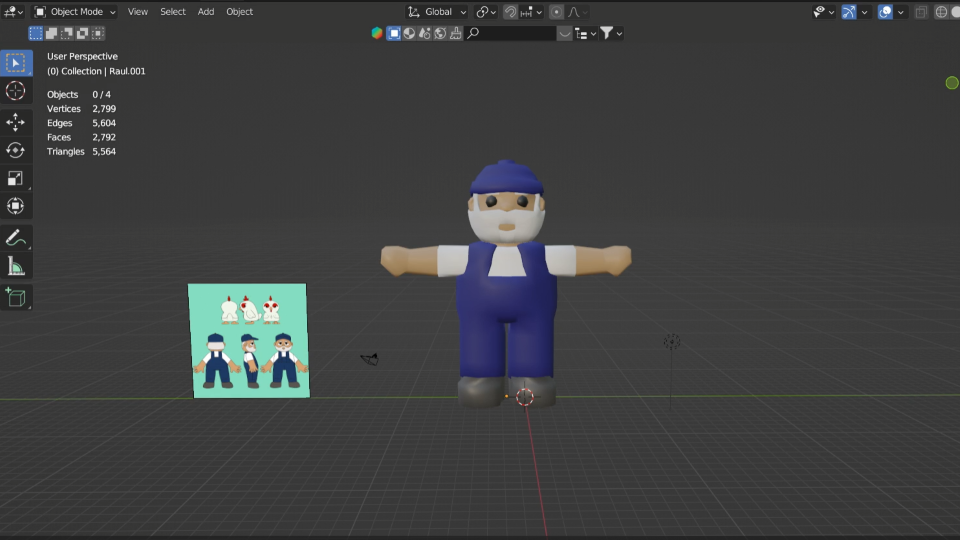
Task: Click the search filter field
Action: 511,33
